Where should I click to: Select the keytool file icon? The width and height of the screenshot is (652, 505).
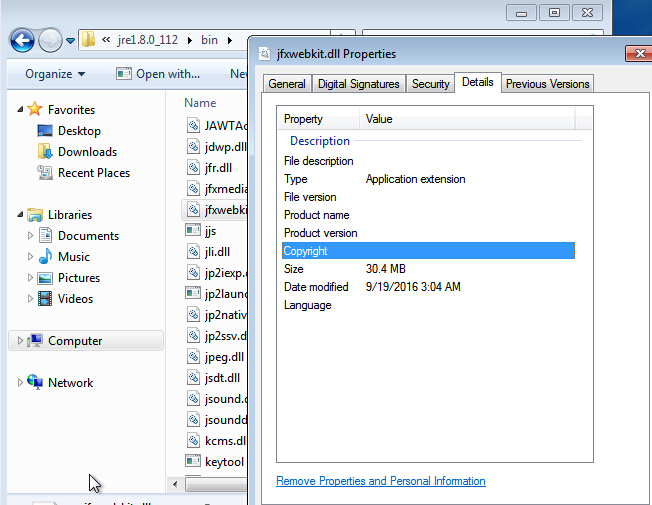tap(194, 461)
